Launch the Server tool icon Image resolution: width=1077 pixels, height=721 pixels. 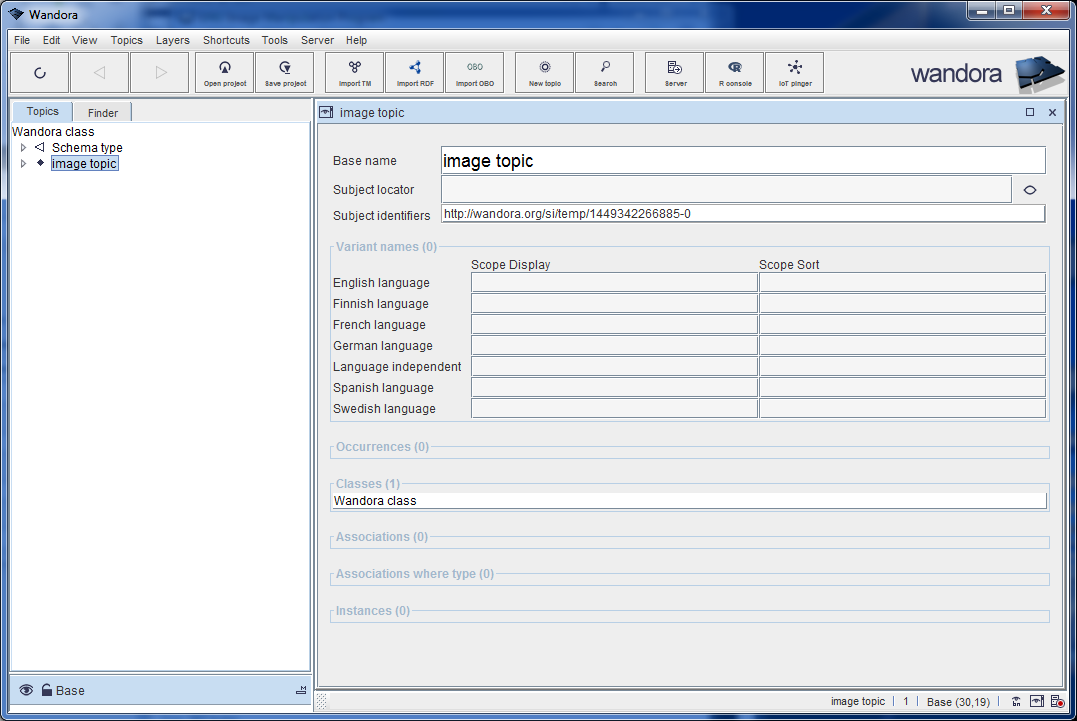click(674, 72)
